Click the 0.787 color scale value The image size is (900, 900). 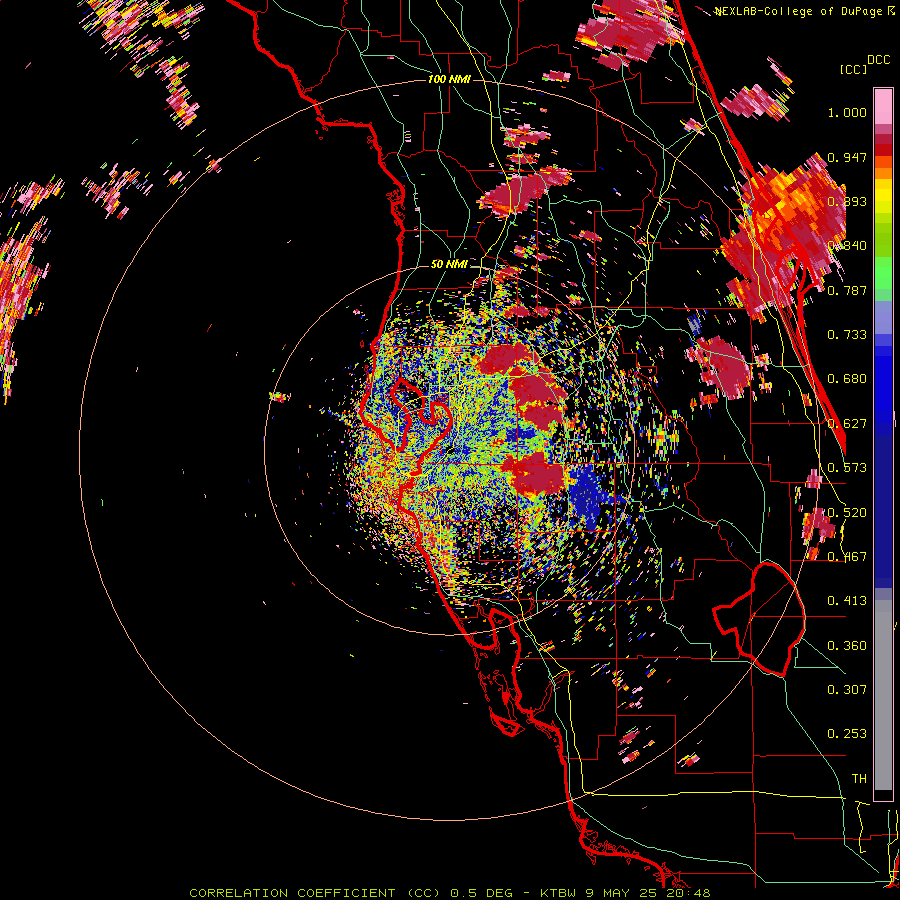[847, 290]
